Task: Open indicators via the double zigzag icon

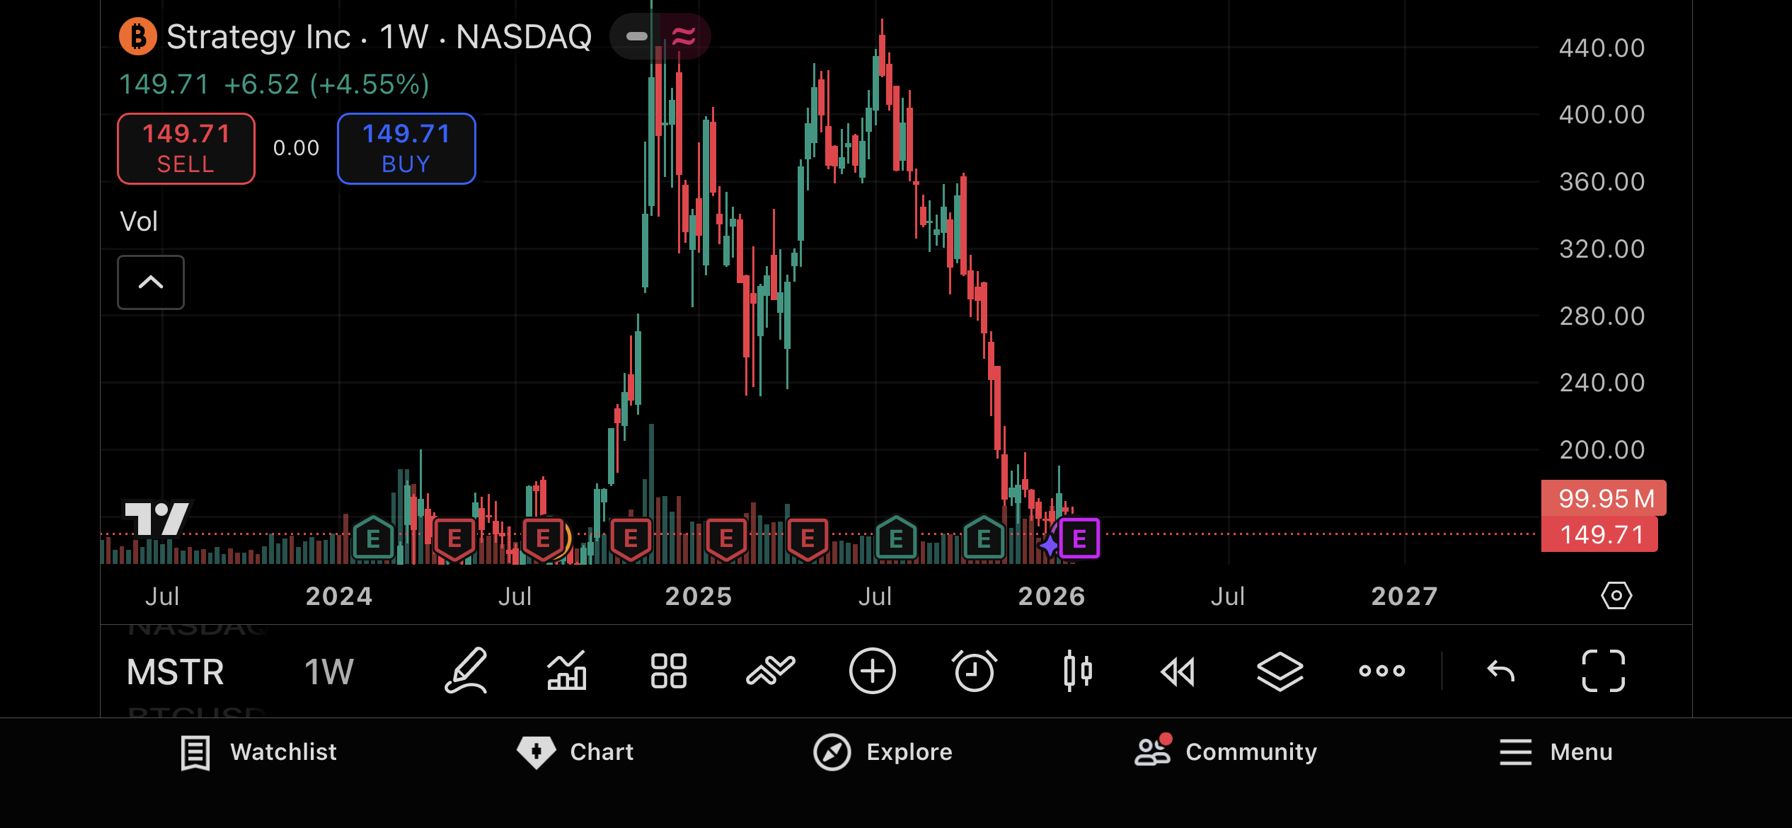Action: 771,671
